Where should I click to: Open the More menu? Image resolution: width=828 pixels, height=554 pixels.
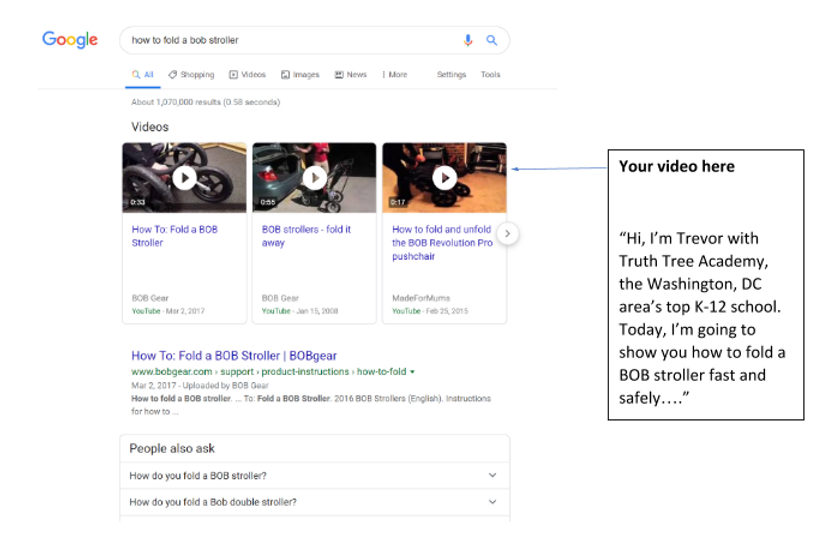coord(394,74)
